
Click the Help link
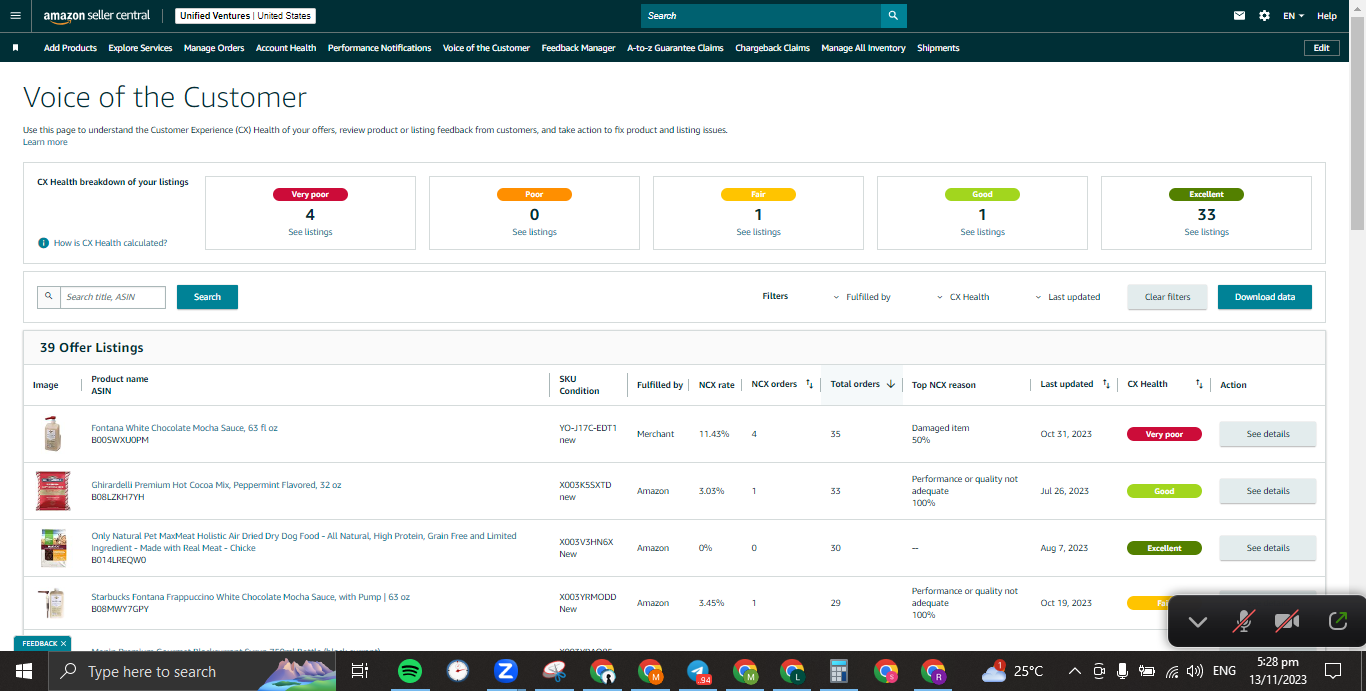tap(1327, 16)
